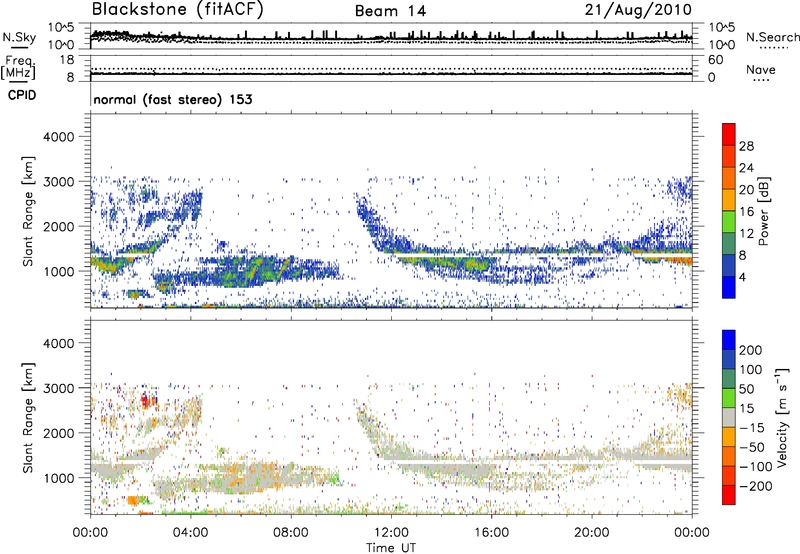
Task: Click the Power [dB] colorbar title
Action: pyautogui.click(x=764, y=211)
